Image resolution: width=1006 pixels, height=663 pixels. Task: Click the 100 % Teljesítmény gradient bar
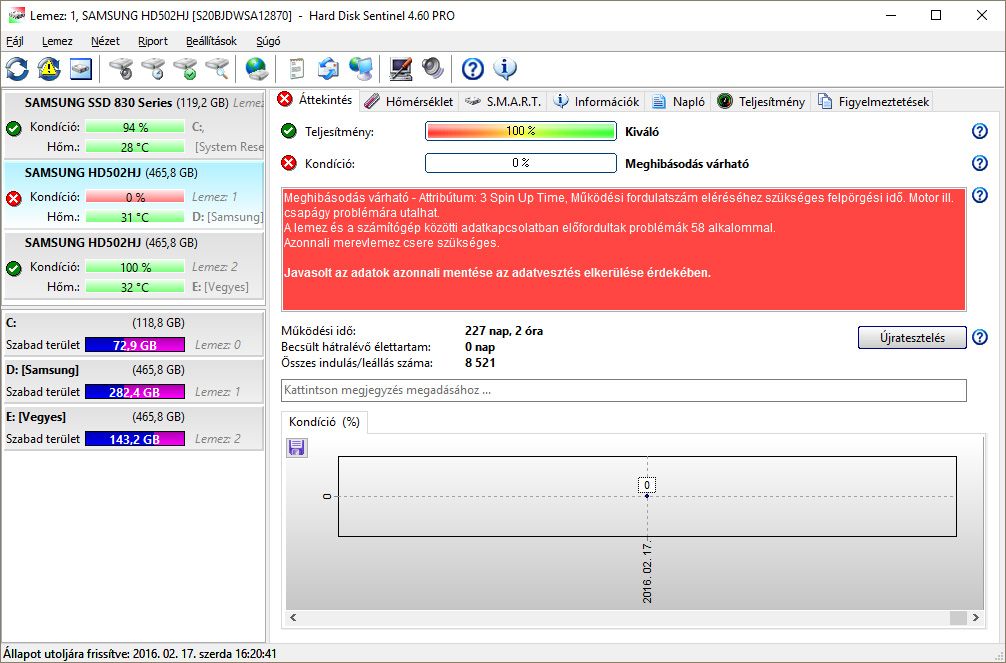[x=520, y=131]
